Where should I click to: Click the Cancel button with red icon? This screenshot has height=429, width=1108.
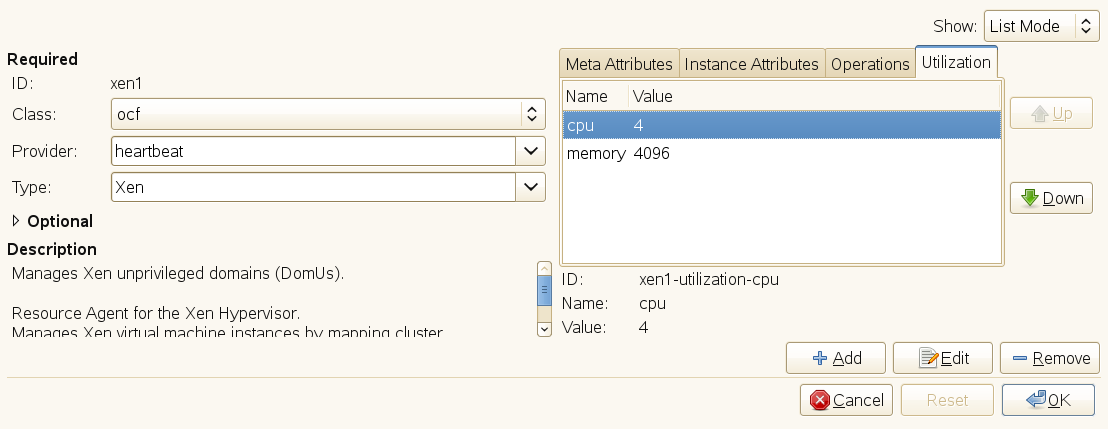pyautogui.click(x=846, y=400)
